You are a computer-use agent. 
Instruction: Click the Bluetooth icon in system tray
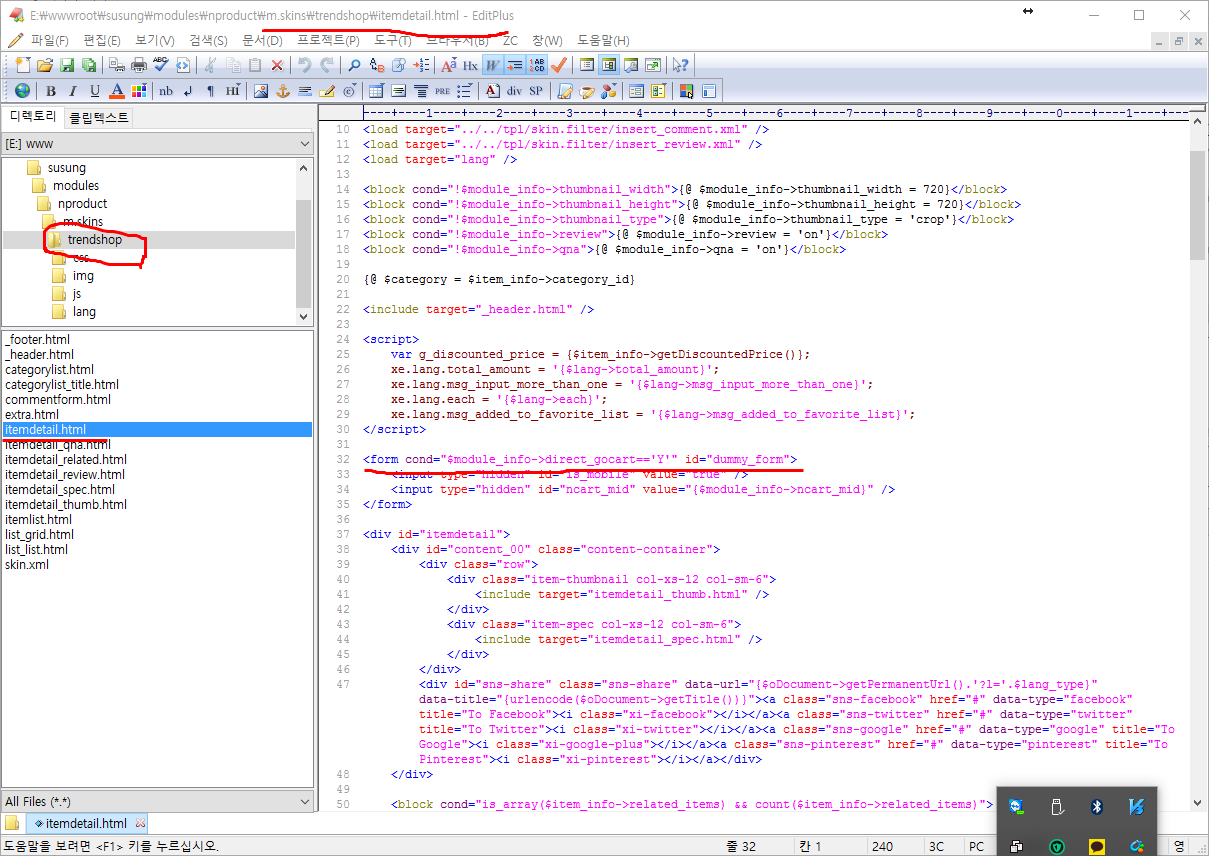click(1096, 806)
